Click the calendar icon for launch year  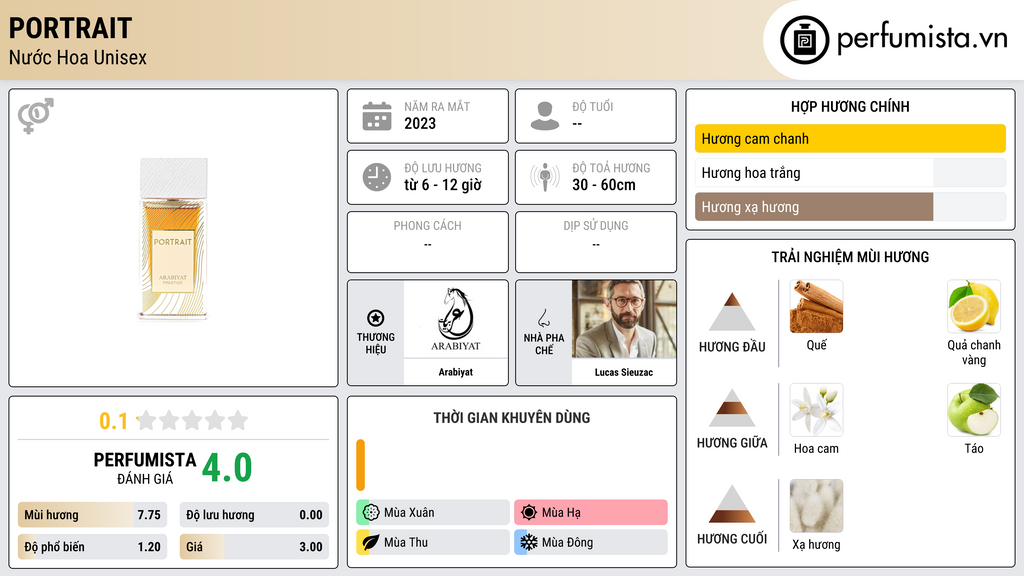click(377, 116)
